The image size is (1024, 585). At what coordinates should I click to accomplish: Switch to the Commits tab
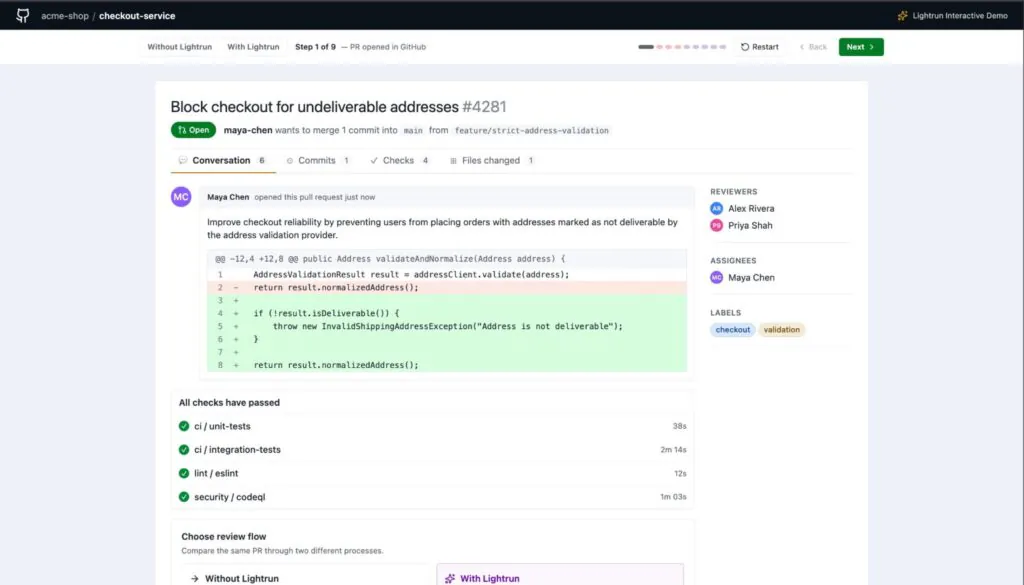point(317,161)
